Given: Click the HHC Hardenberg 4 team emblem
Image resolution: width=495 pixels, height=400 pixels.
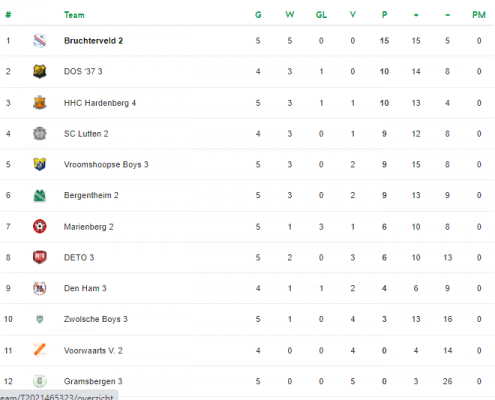Looking at the screenshot, I should pos(40,103).
